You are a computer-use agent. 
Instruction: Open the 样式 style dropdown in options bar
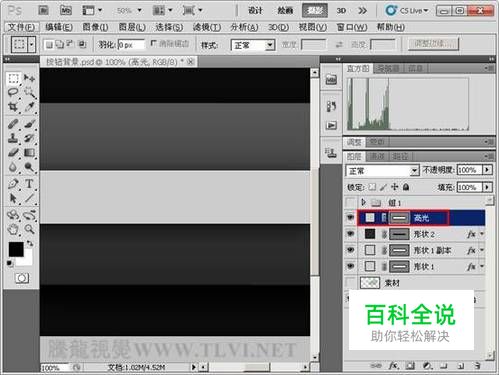coord(253,45)
